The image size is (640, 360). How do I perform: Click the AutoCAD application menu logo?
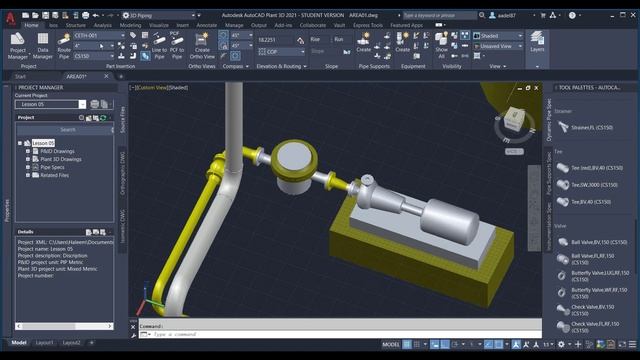[x=11, y=19]
